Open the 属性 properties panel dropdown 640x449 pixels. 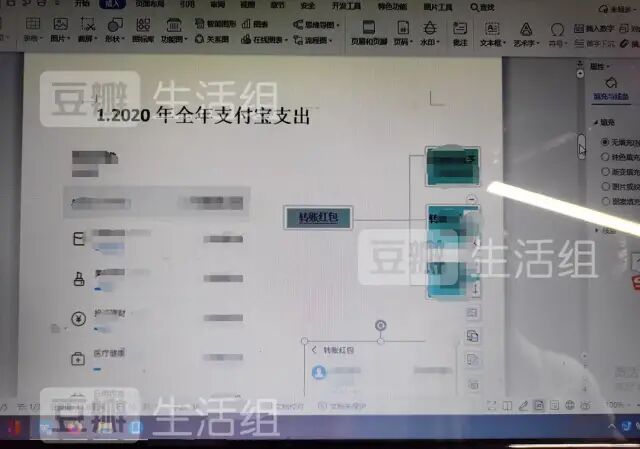click(600, 66)
